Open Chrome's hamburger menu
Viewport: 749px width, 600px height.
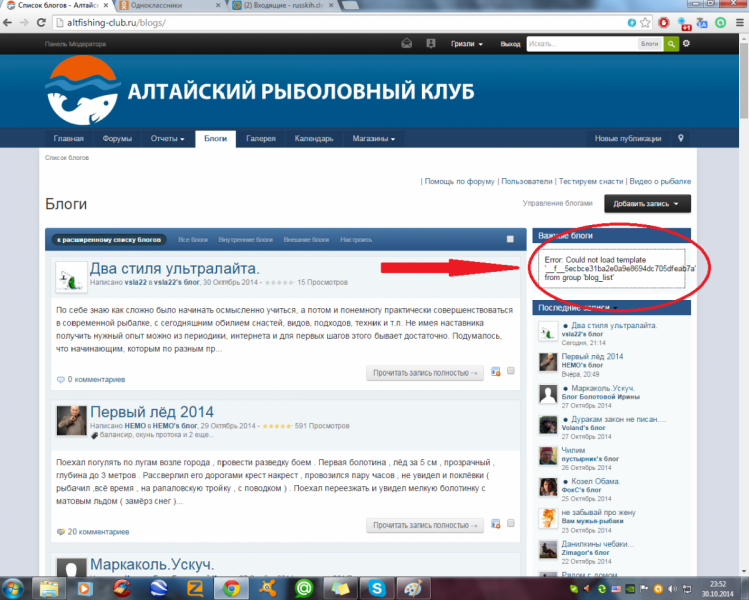tap(739, 22)
